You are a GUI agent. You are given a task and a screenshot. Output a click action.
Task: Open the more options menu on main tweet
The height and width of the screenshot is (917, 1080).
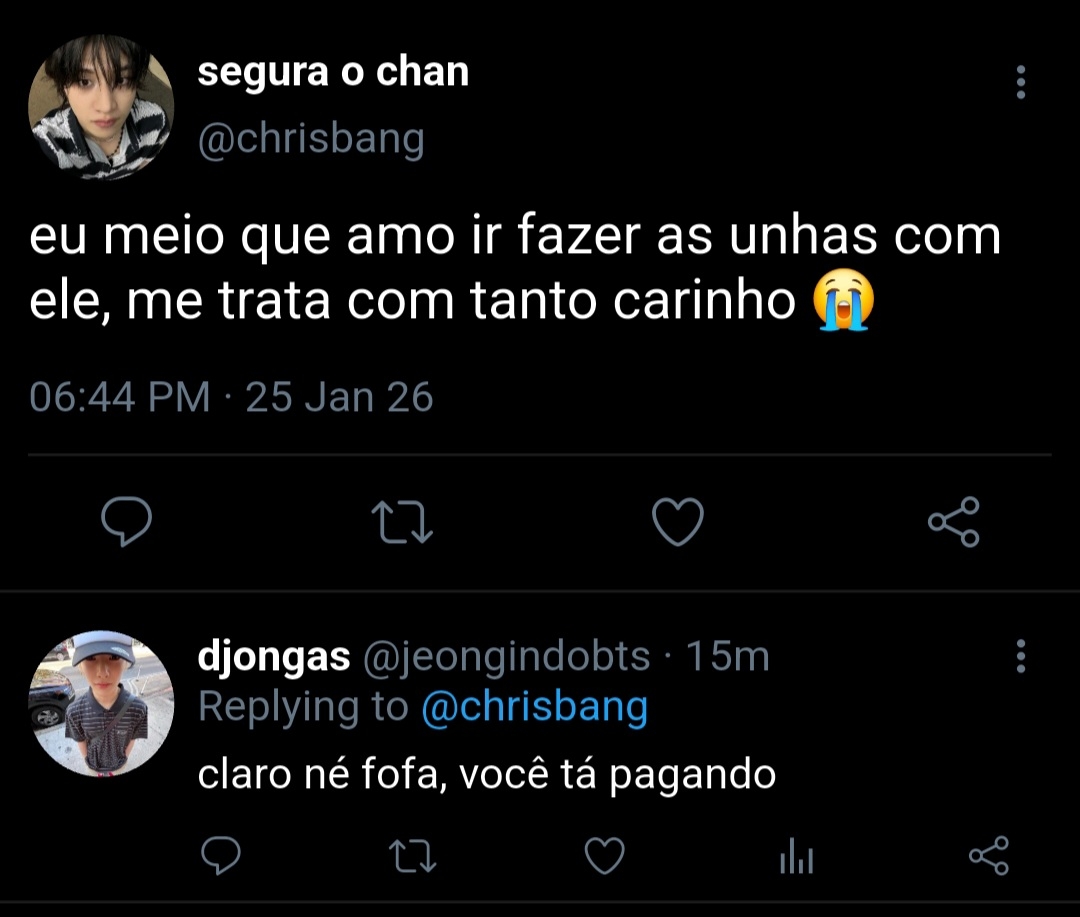(x=1020, y=82)
